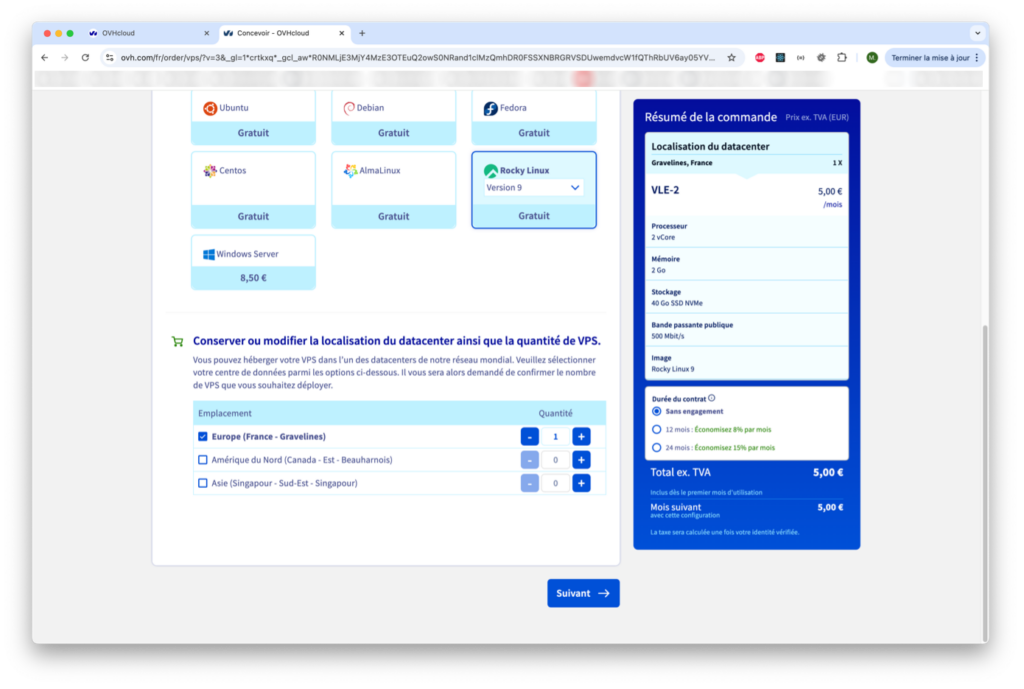The height and width of the screenshot is (689, 1024).
Task: Switch to the OVHcloud tab
Action: (x=149, y=33)
